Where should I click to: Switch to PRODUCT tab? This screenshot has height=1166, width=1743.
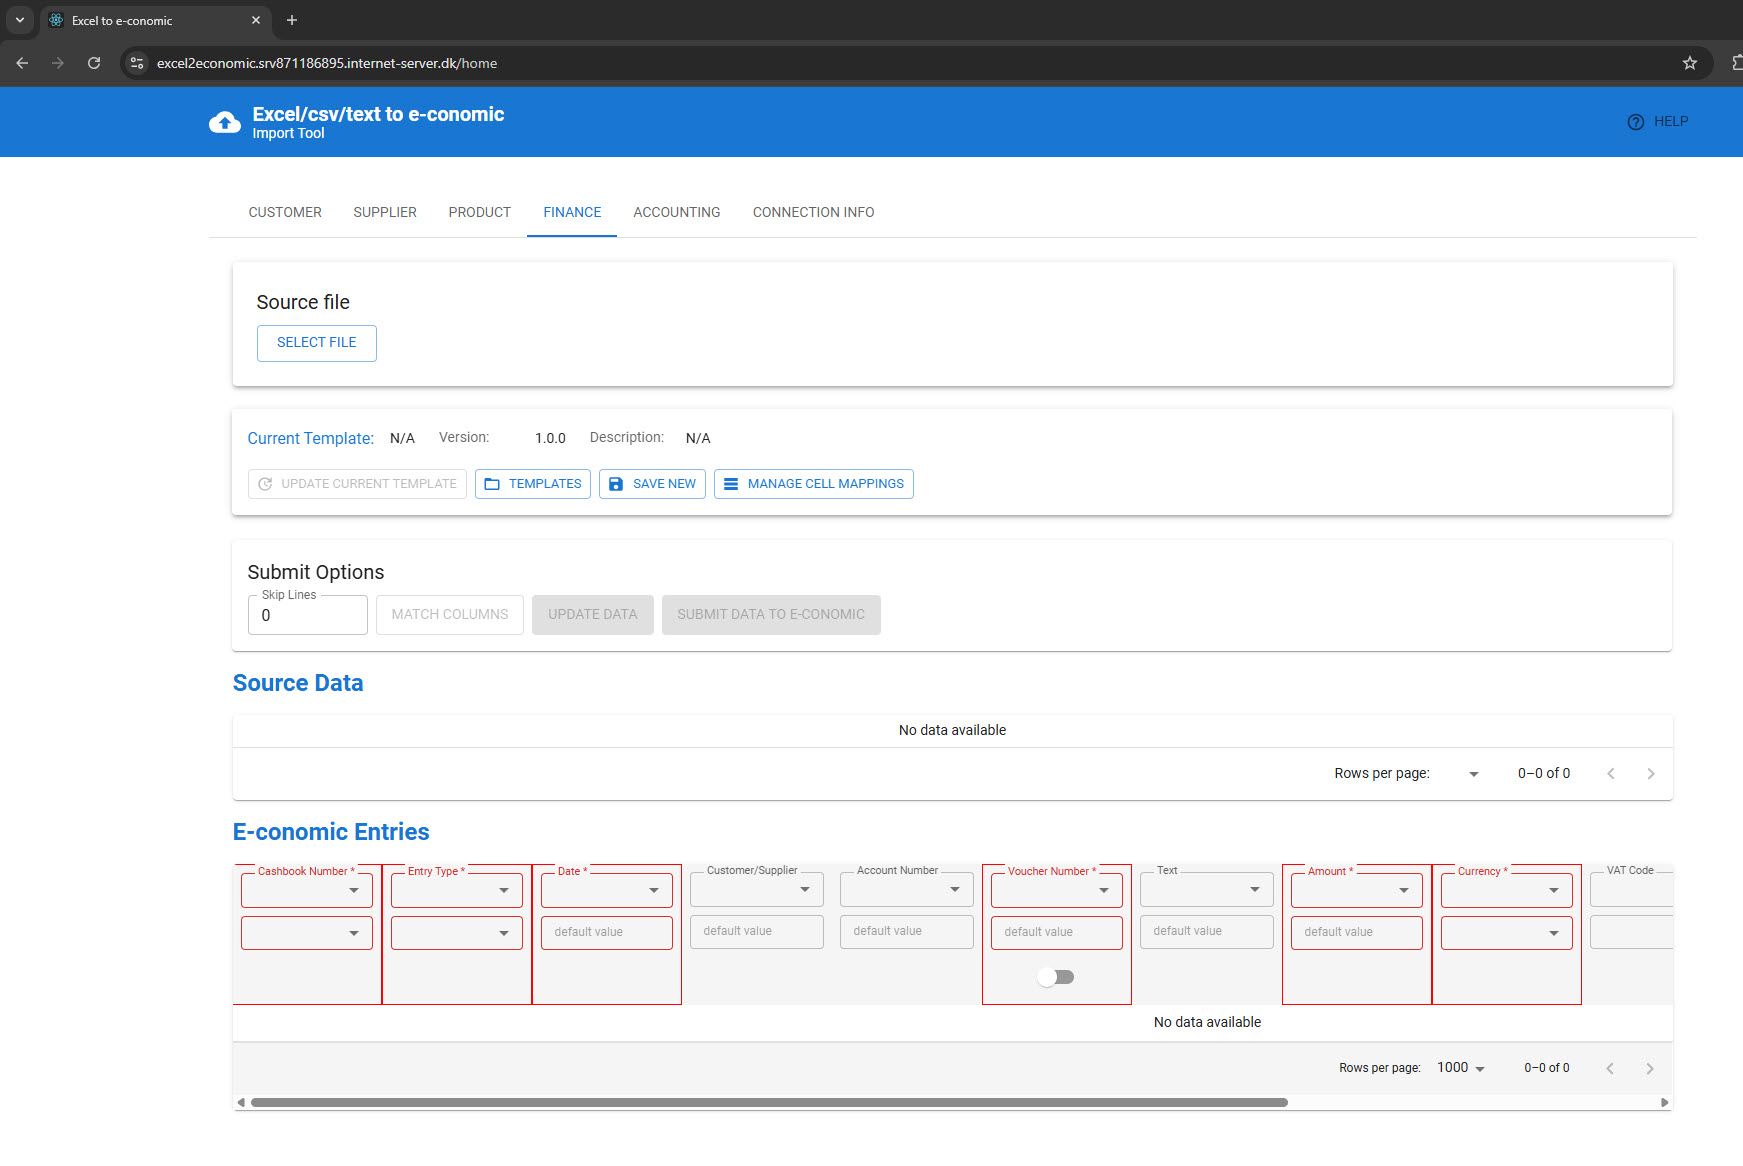(480, 212)
